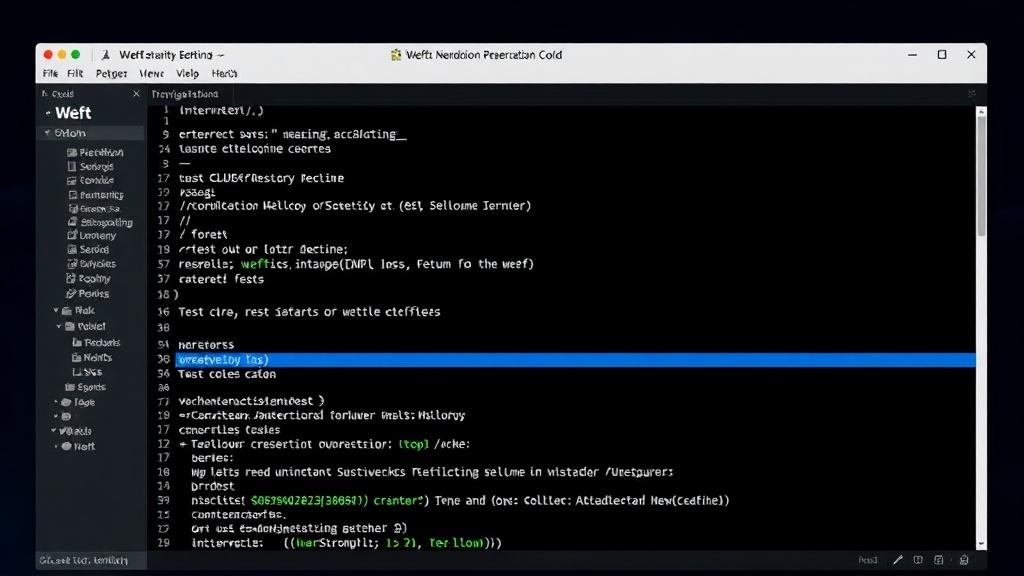Open the File menu

(50, 74)
